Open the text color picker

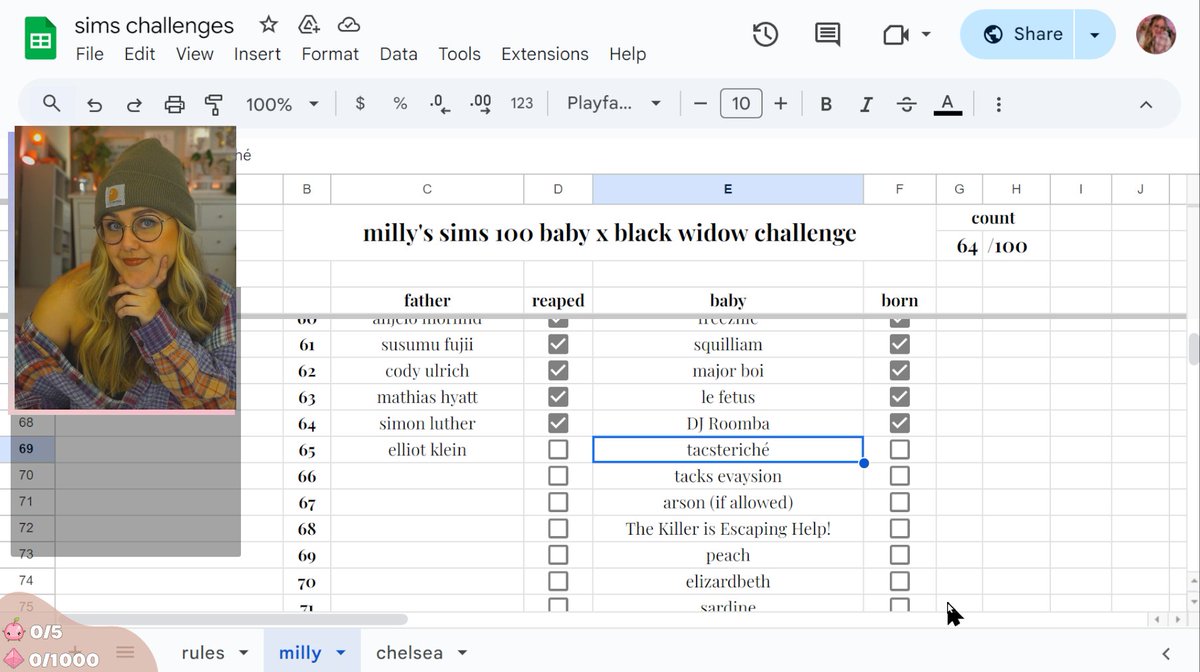tap(947, 104)
